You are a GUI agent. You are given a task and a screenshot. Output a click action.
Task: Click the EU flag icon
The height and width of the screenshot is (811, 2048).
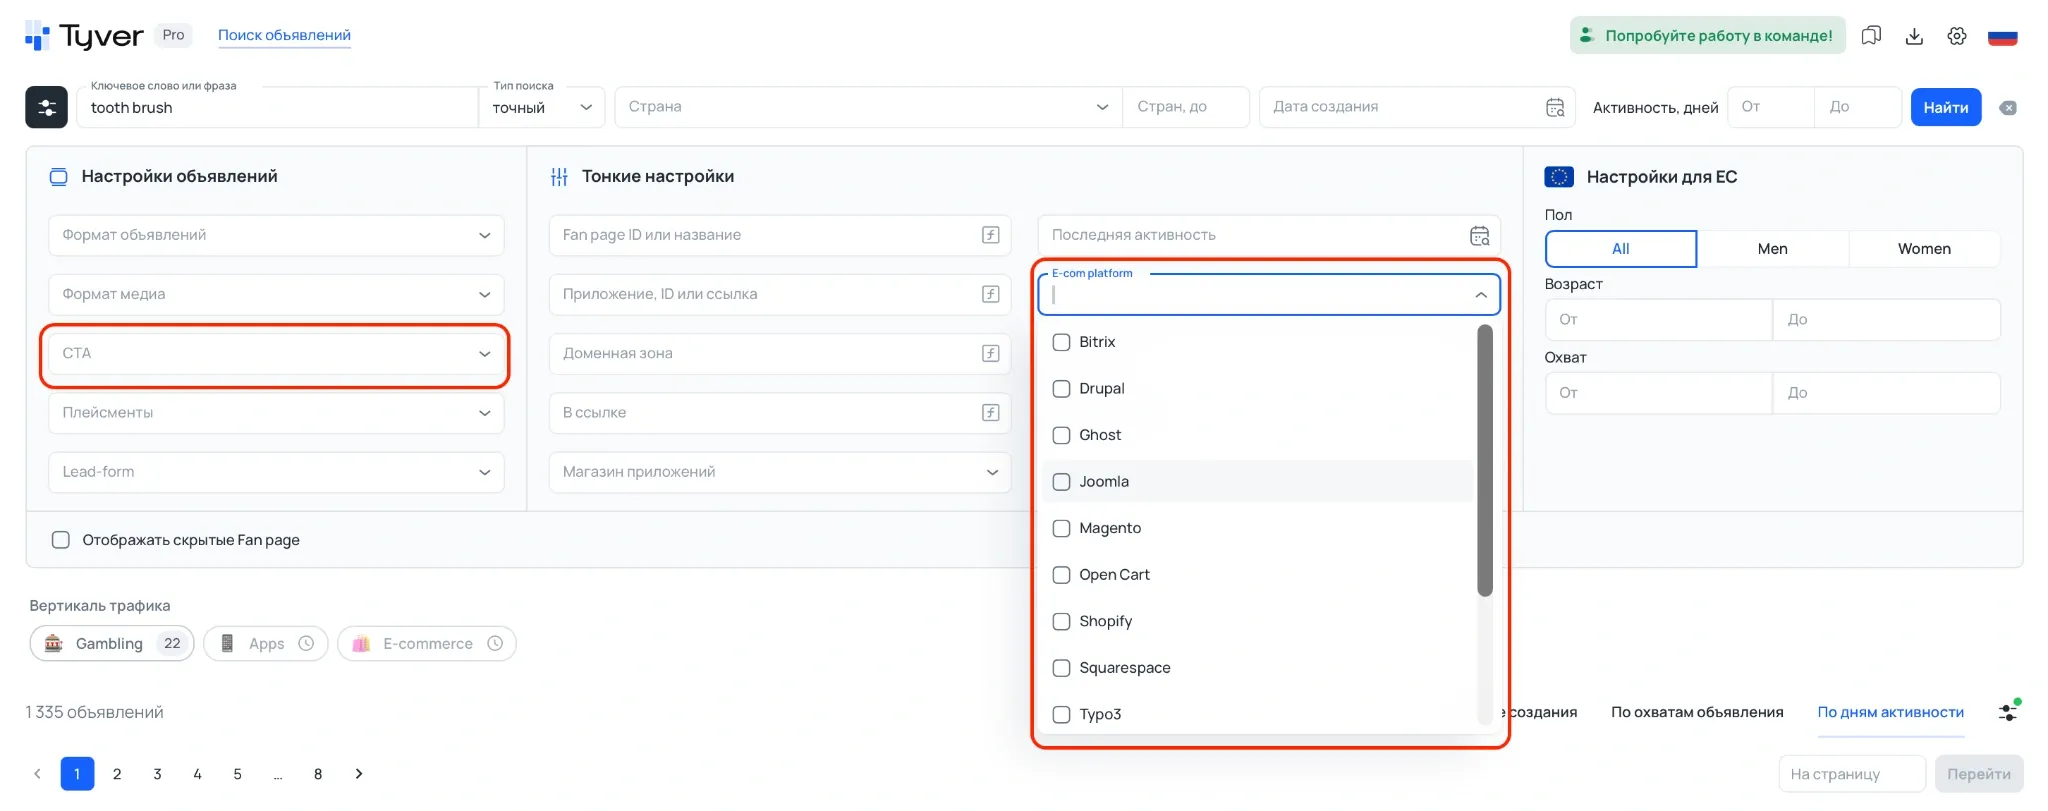pyautogui.click(x=1559, y=177)
